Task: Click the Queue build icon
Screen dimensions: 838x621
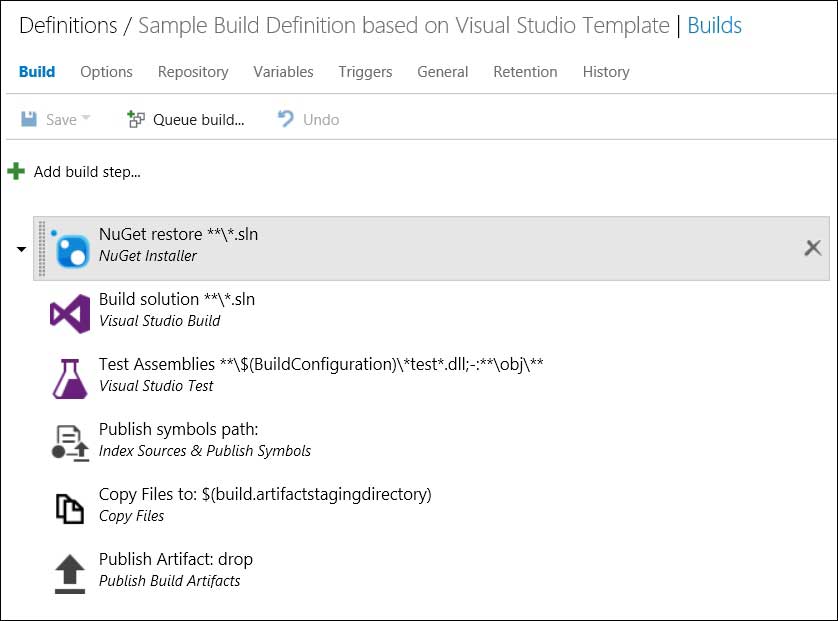Action: (136, 120)
